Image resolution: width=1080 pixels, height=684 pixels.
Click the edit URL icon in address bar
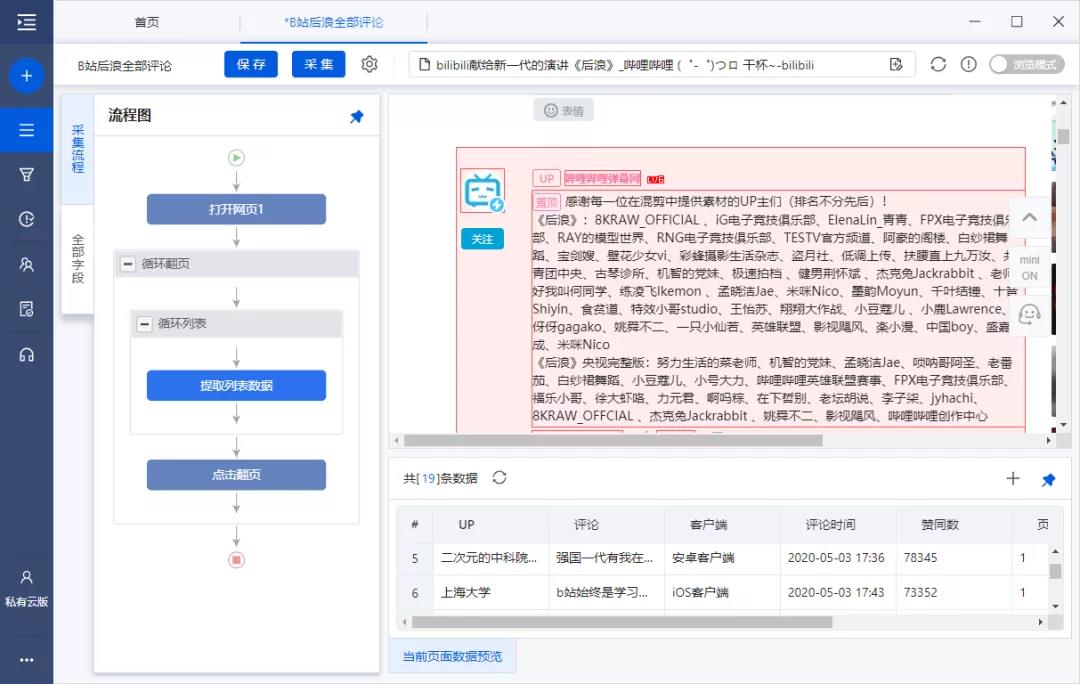click(x=896, y=64)
